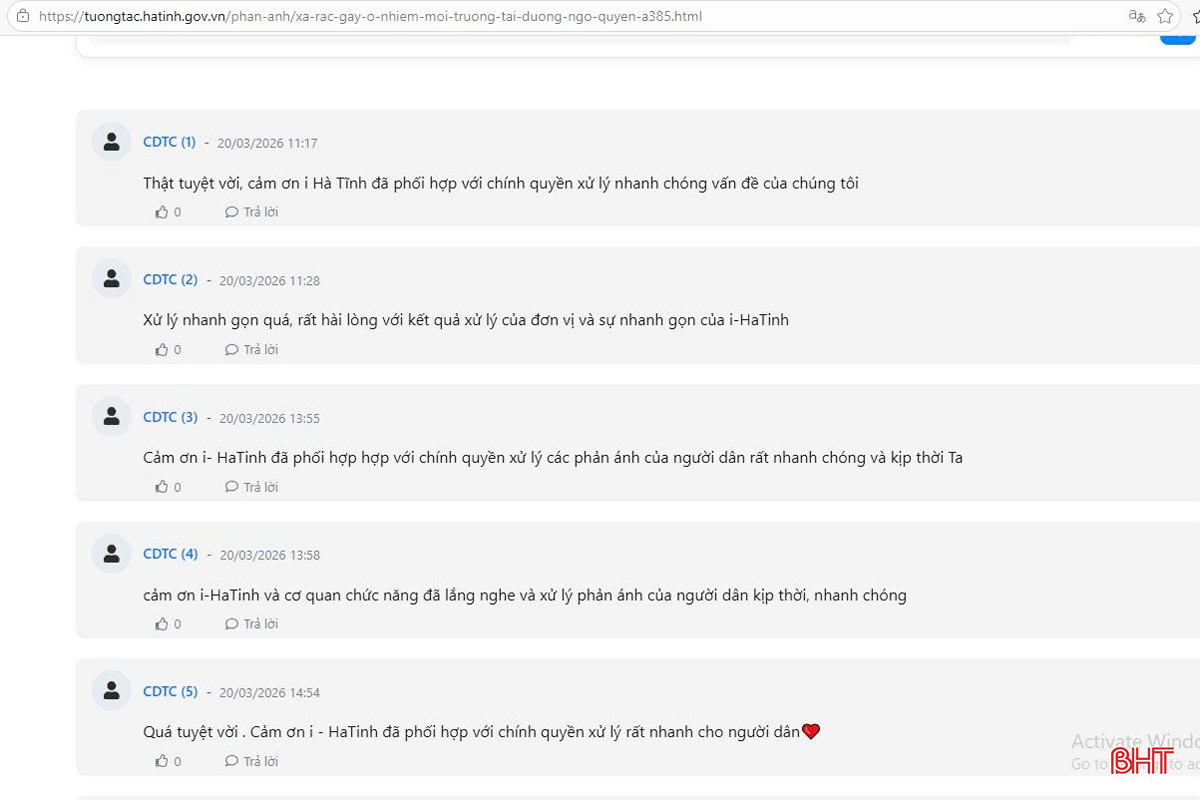The height and width of the screenshot is (800, 1200).
Task: Click the blue button at top right
Action: [1178, 38]
